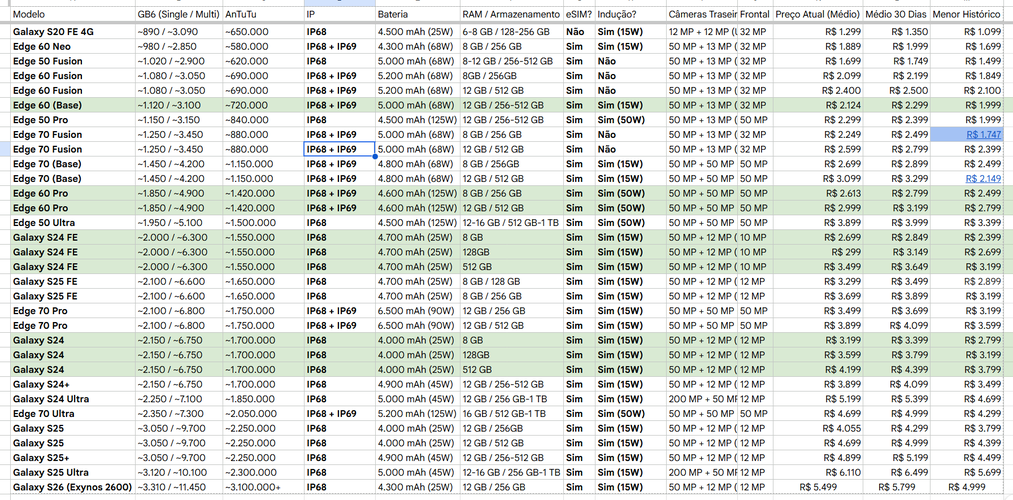Viewport: 1013px width, 500px height.
Task: Click the ~3.310 / ~11.450 benchmark cell
Action: (178, 486)
